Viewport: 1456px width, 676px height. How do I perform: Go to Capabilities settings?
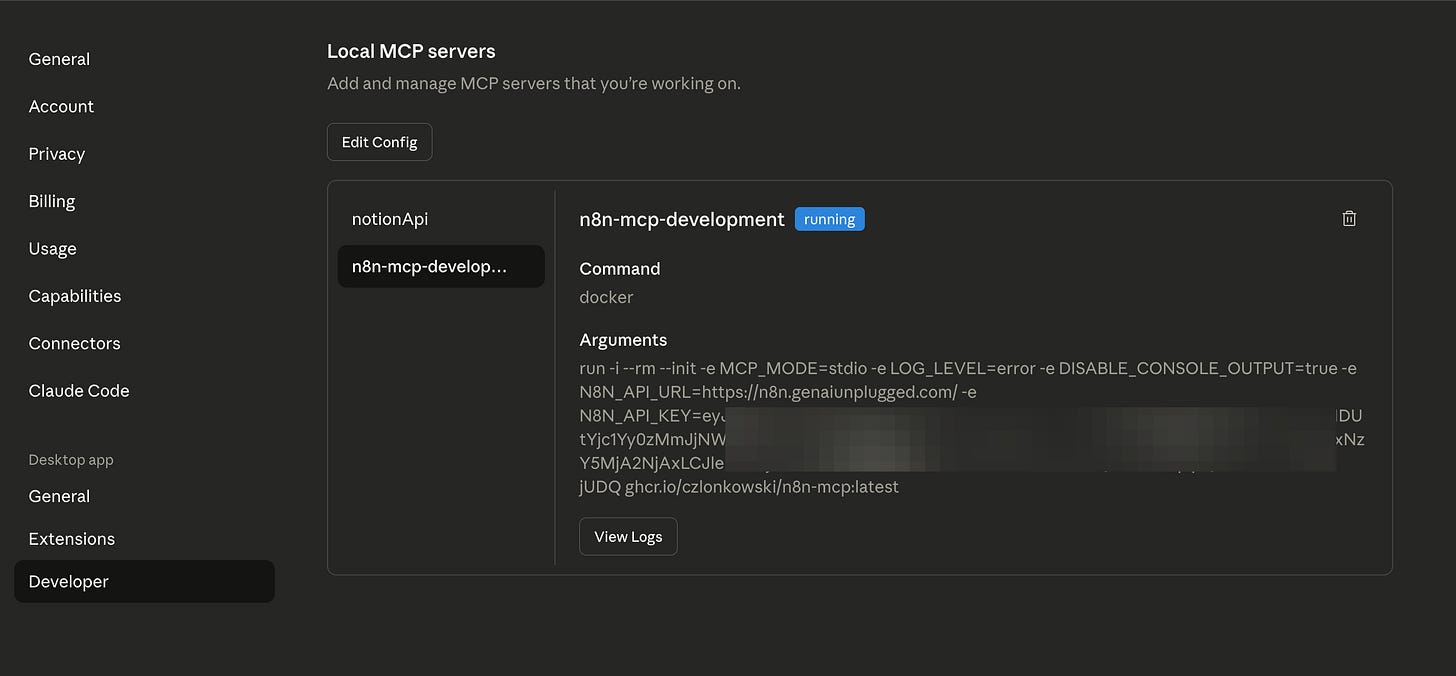click(x=75, y=296)
